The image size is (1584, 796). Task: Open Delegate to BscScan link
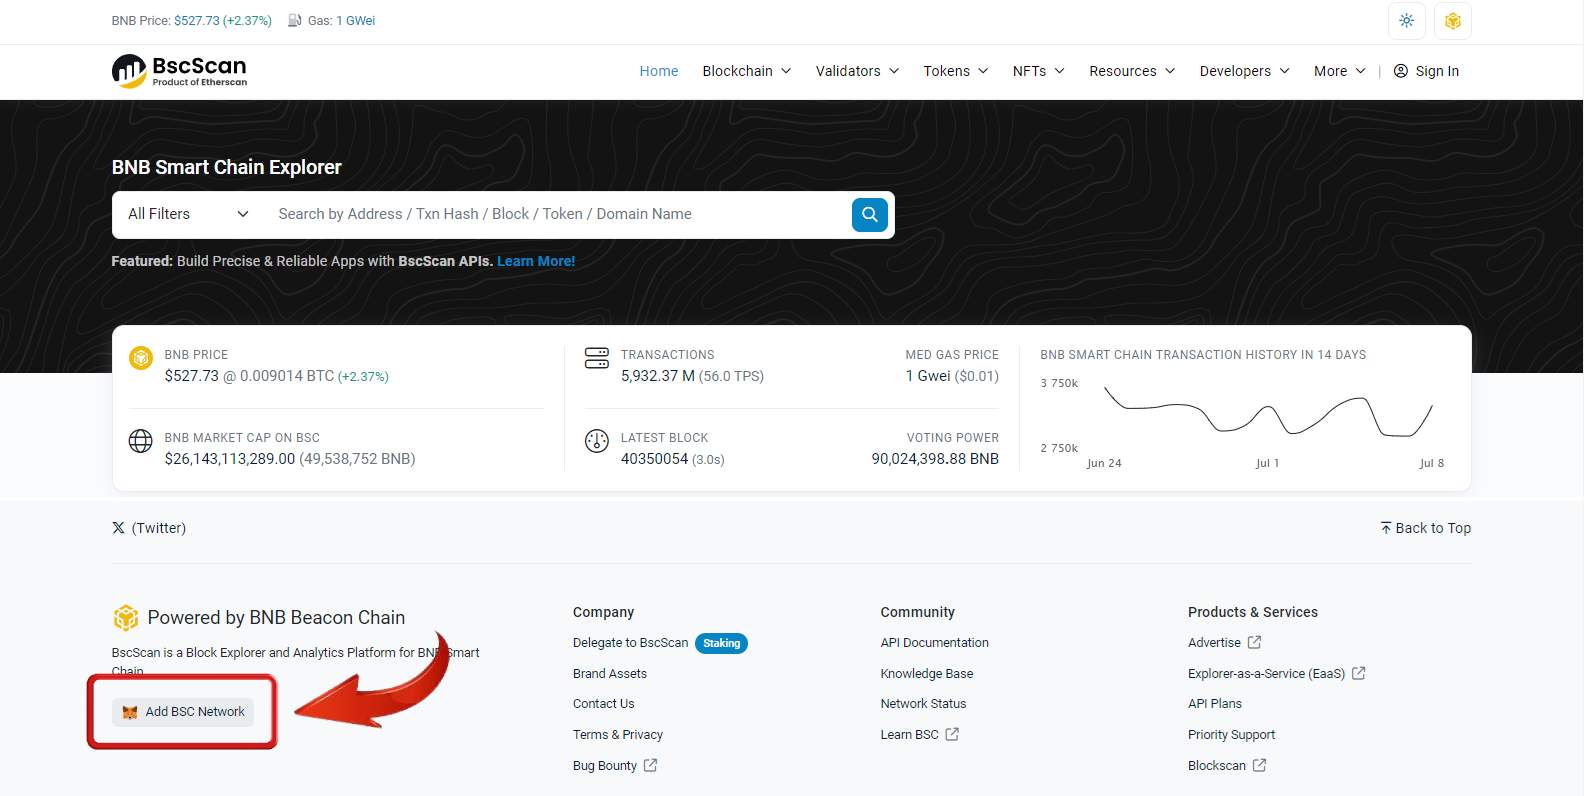(x=630, y=643)
